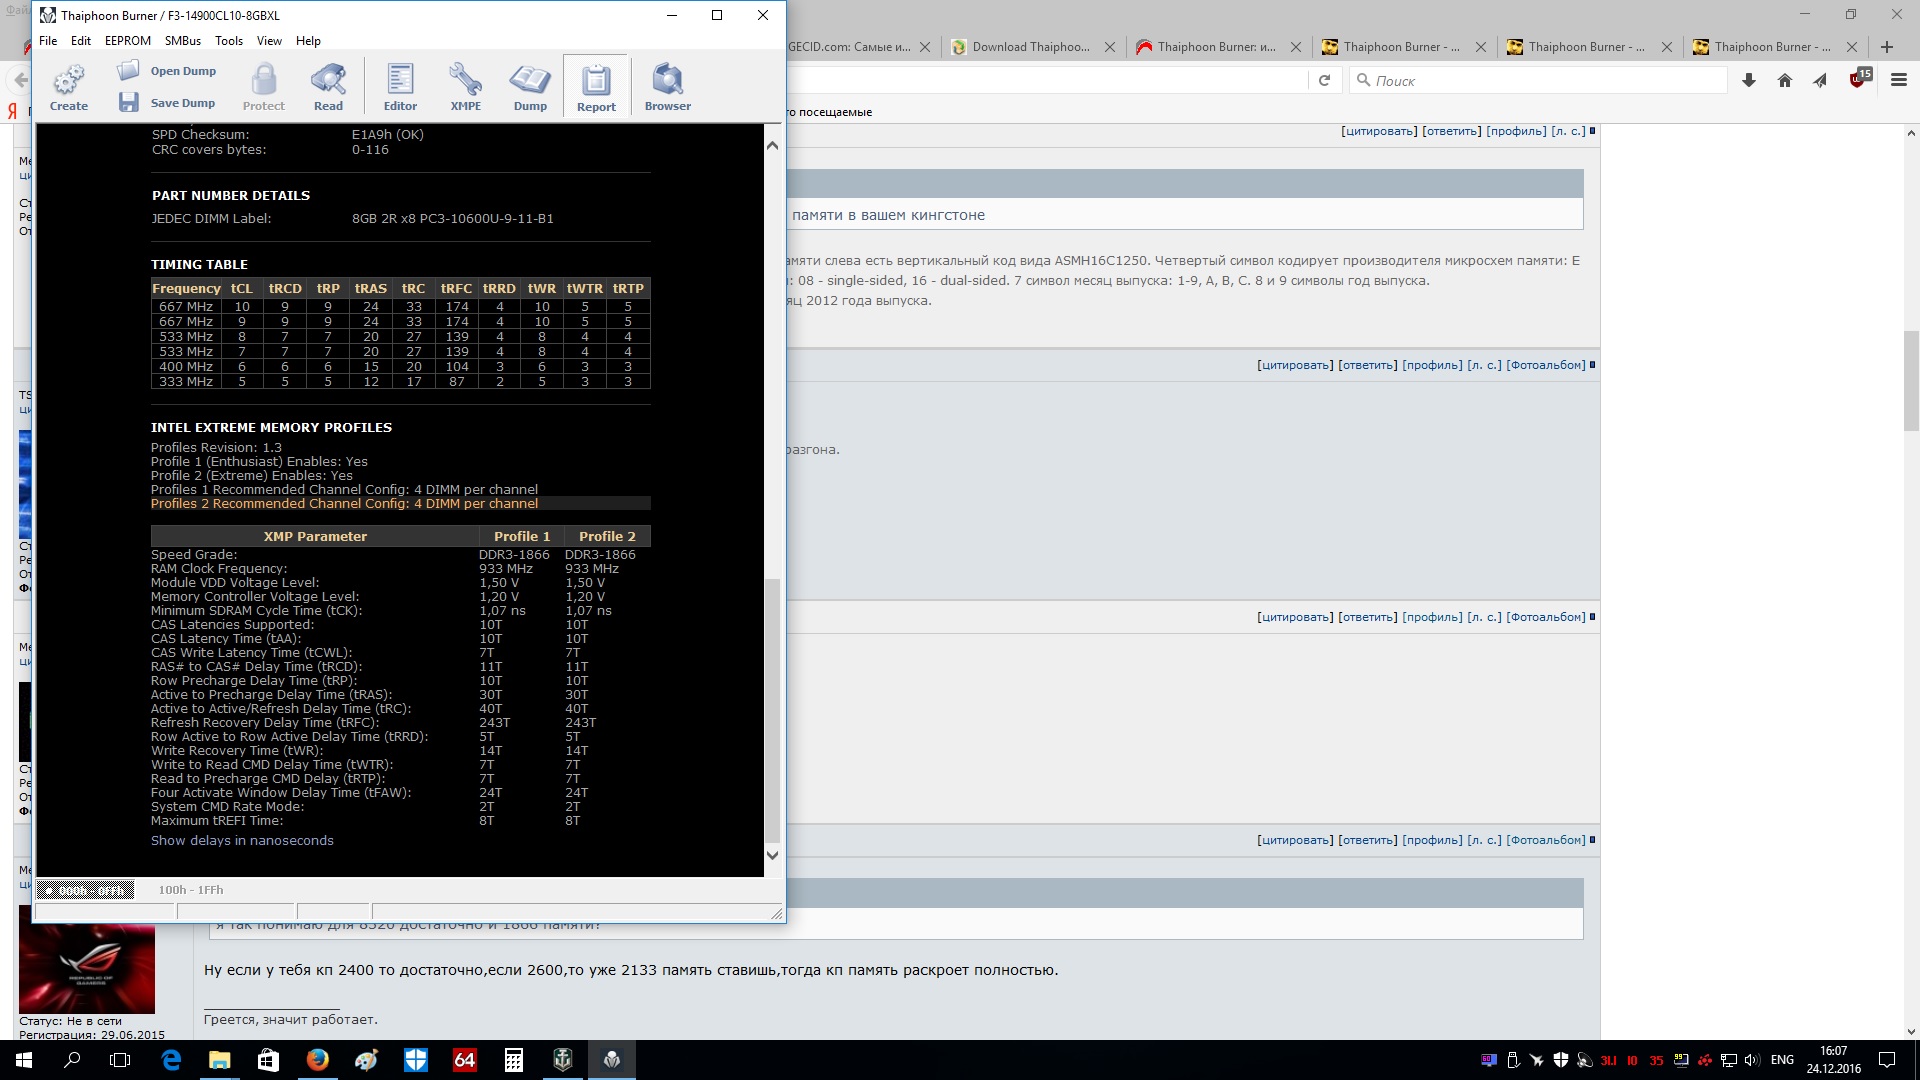Click the Report toolbar button
1920x1080 pixels.
point(596,86)
